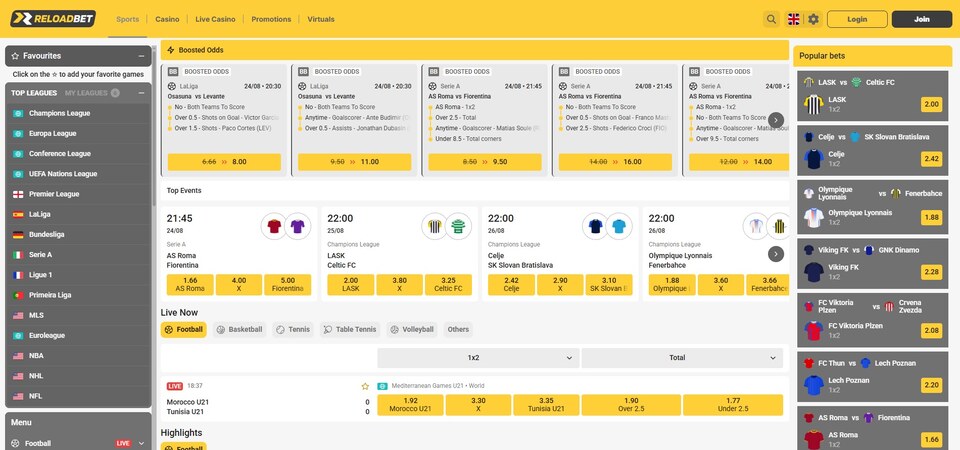
Task: Click Mediterranean Games U21 league icon
Action: [383, 386]
